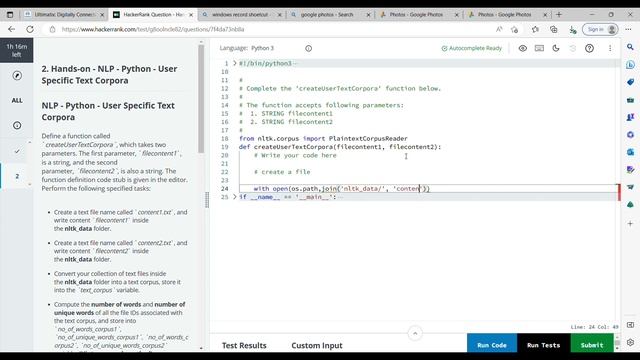This screenshot has width=640, height=360.
Task: Open edge sidebar settings gear
Action: [x=630, y=342]
